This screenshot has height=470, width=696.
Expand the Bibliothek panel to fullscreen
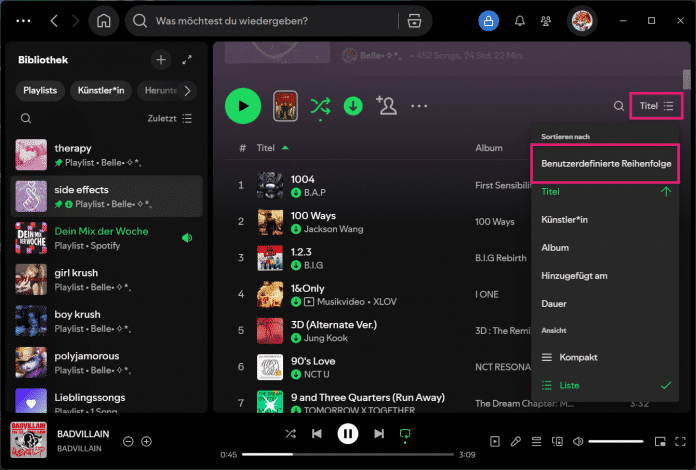[x=187, y=60]
